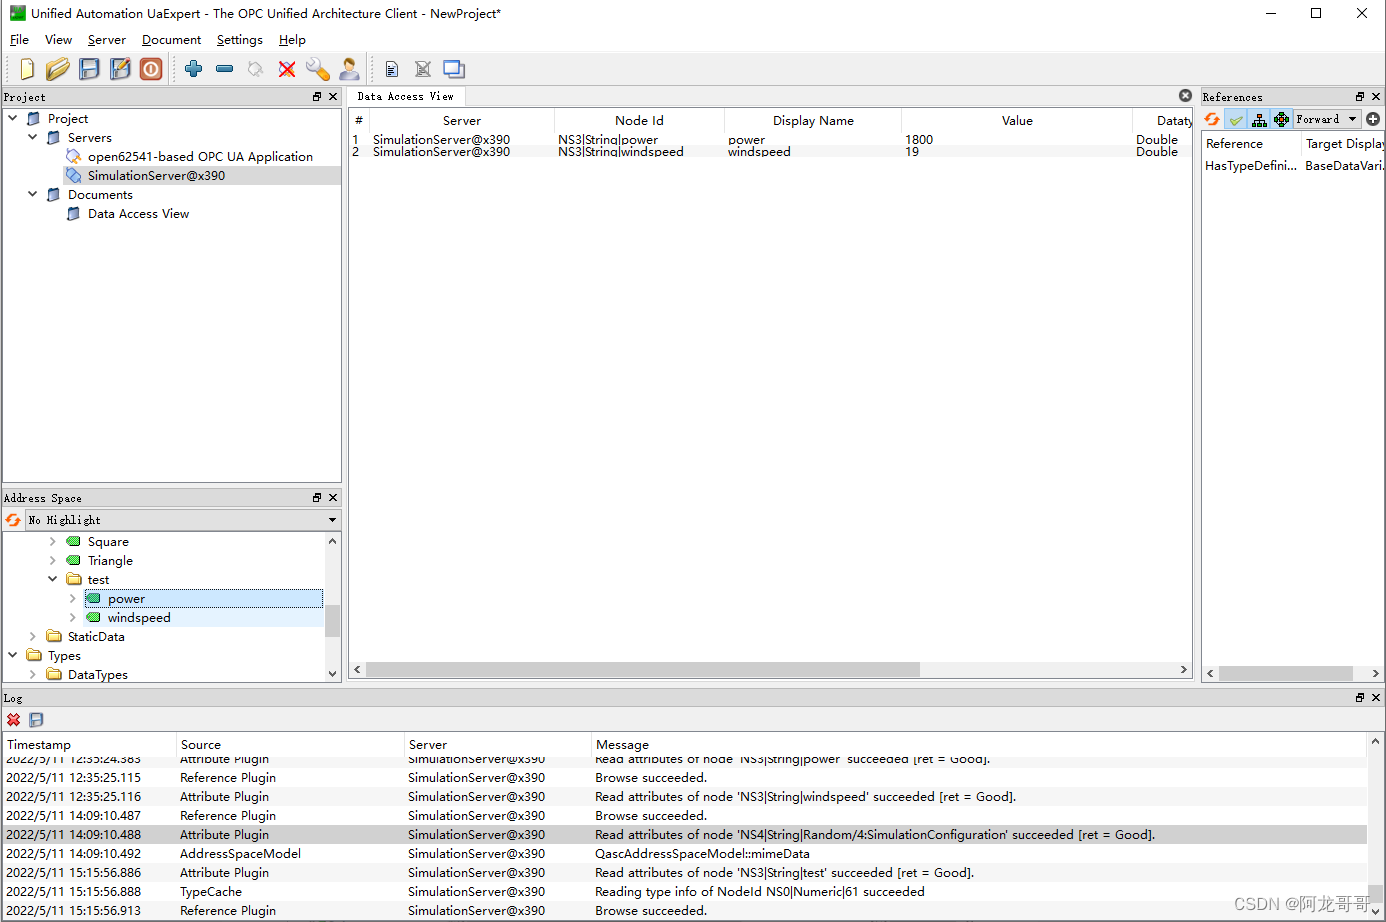Open the Server menu

[x=106, y=39]
